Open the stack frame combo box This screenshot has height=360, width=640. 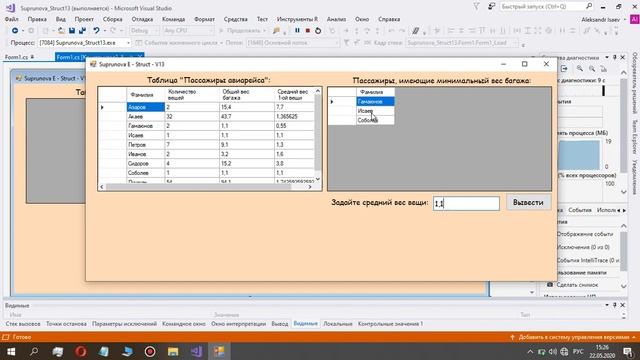[x=462, y=42]
